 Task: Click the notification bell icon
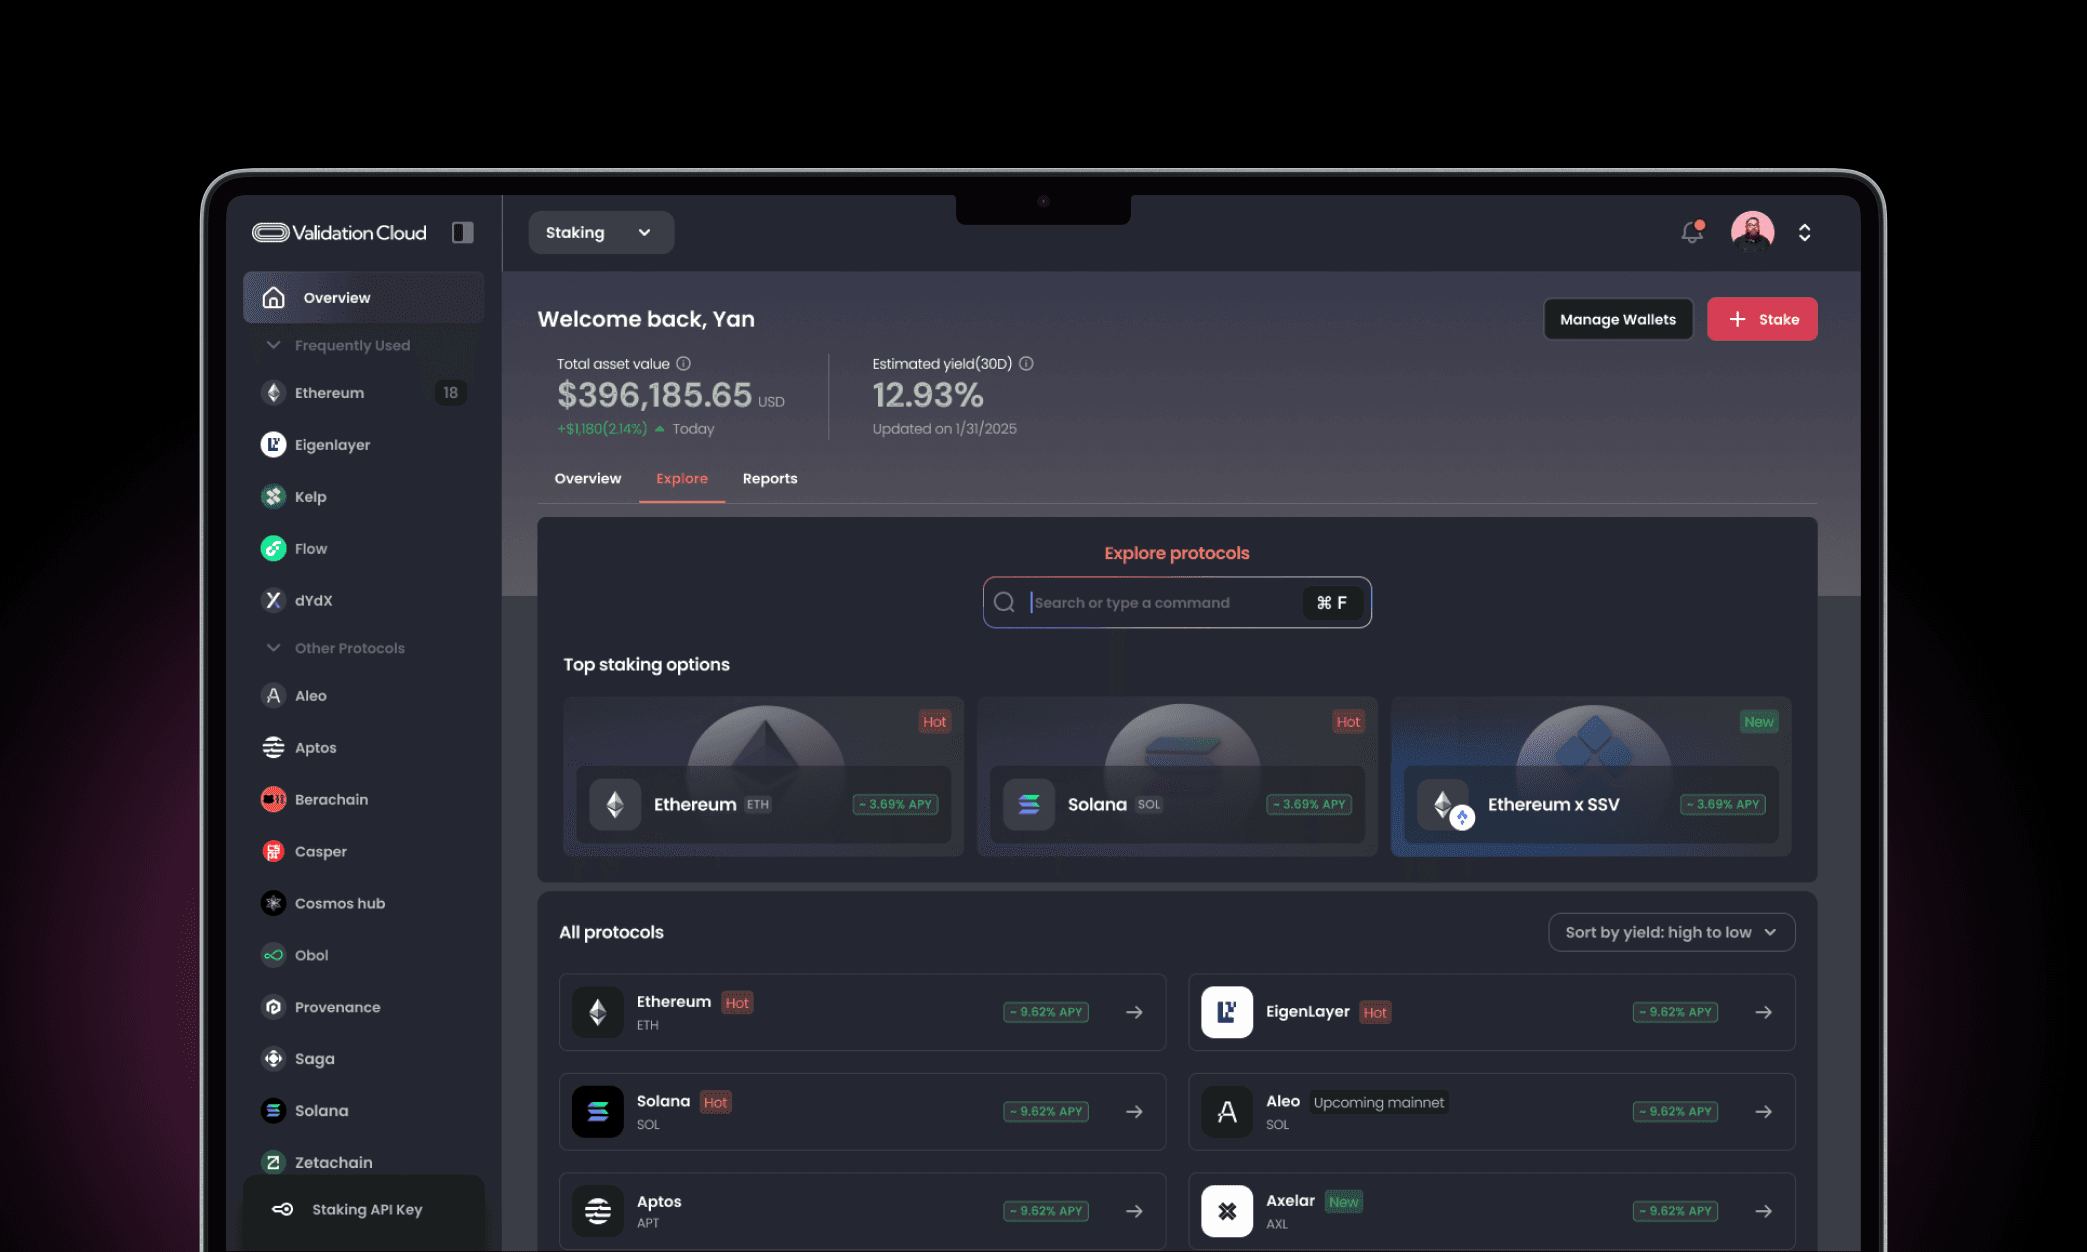pyautogui.click(x=1691, y=232)
